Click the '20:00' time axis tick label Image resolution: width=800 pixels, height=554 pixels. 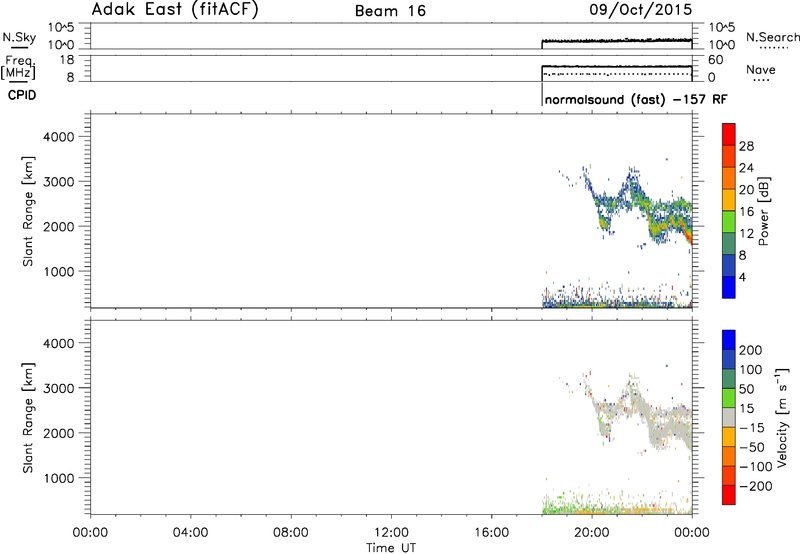(x=592, y=533)
